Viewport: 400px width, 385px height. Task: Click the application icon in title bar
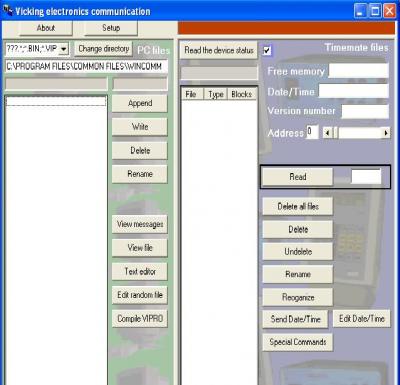coord(7,11)
